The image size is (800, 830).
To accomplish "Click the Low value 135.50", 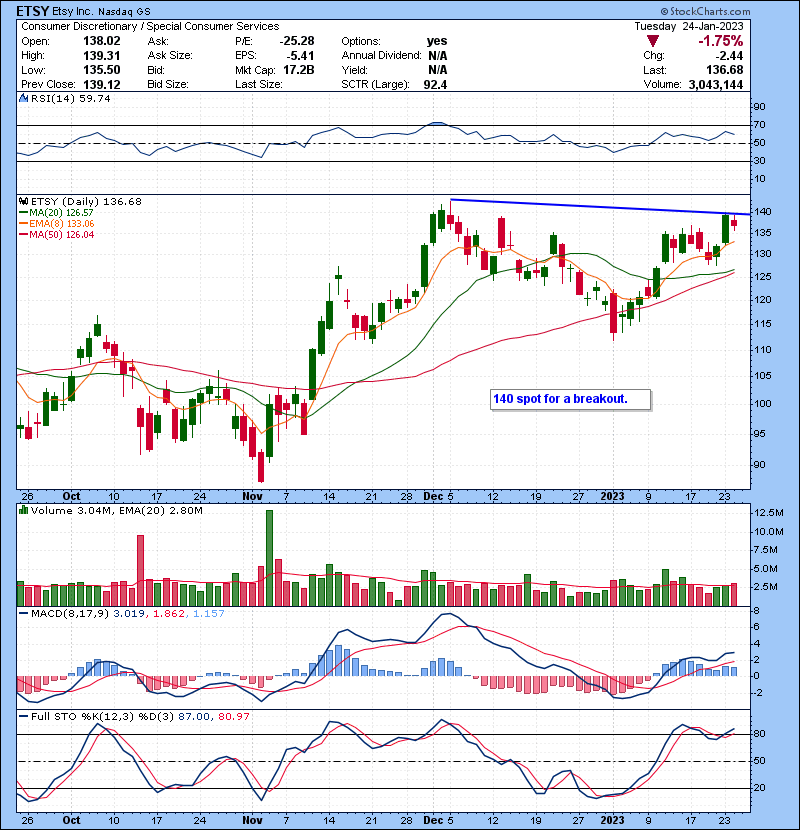I will [x=102, y=70].
